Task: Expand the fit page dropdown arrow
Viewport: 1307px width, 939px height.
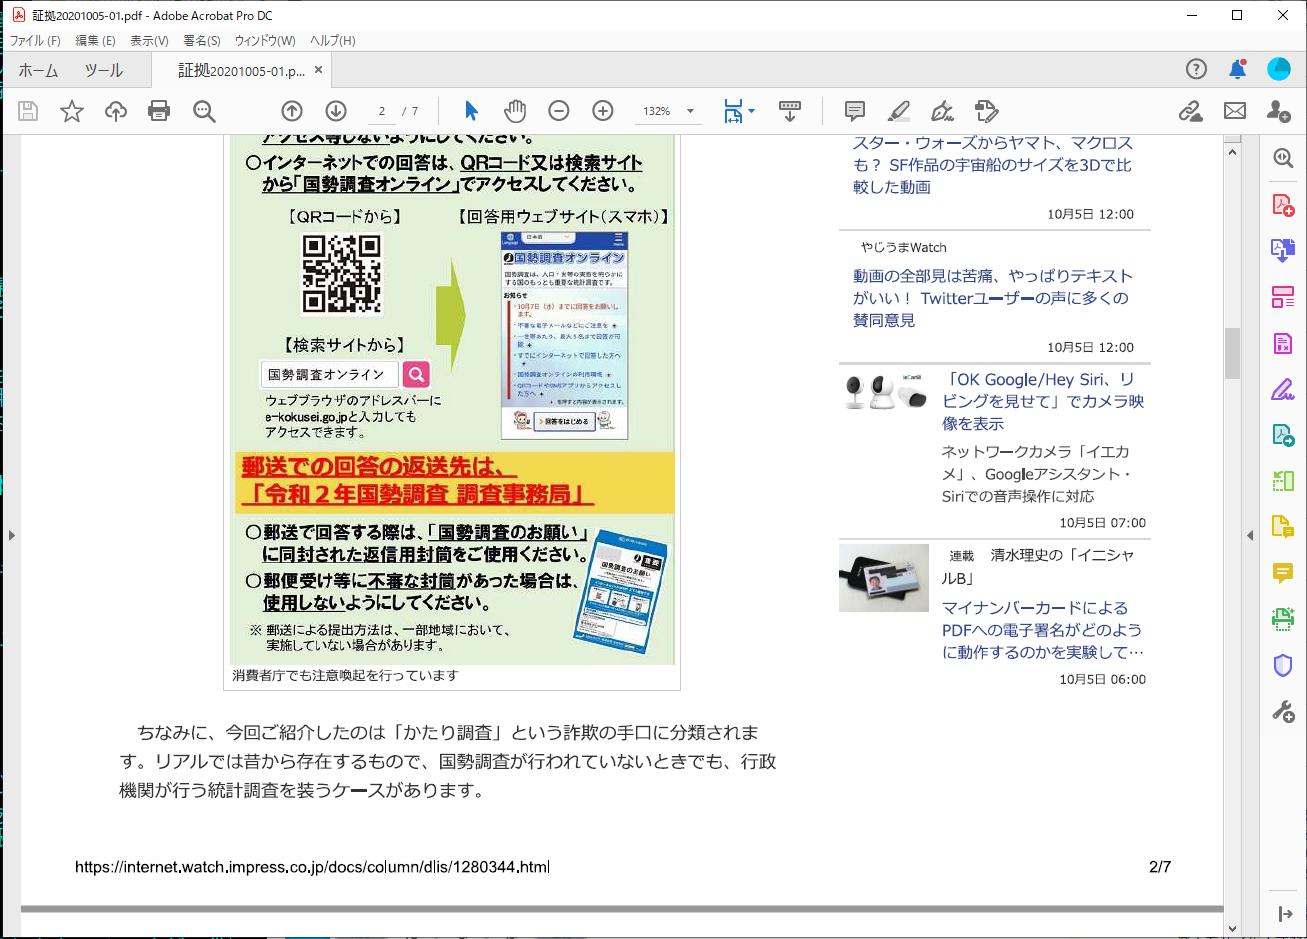Action: (x=751, y=111)
